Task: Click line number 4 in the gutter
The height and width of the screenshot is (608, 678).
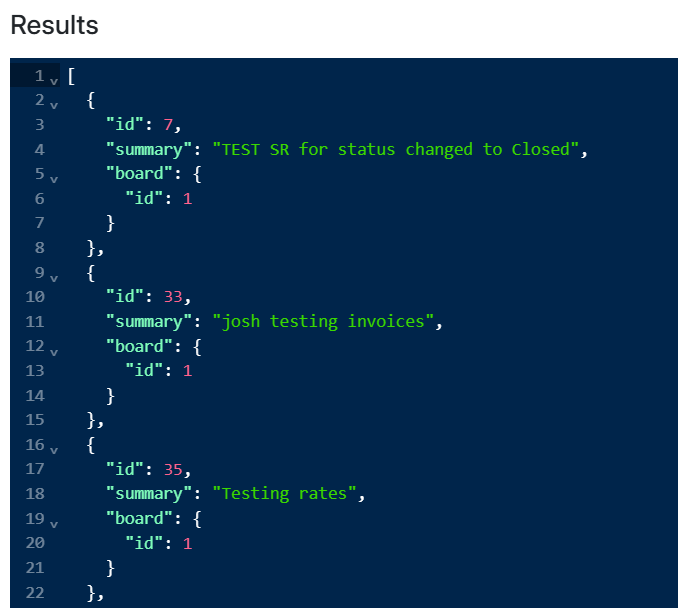Action: 39,150
